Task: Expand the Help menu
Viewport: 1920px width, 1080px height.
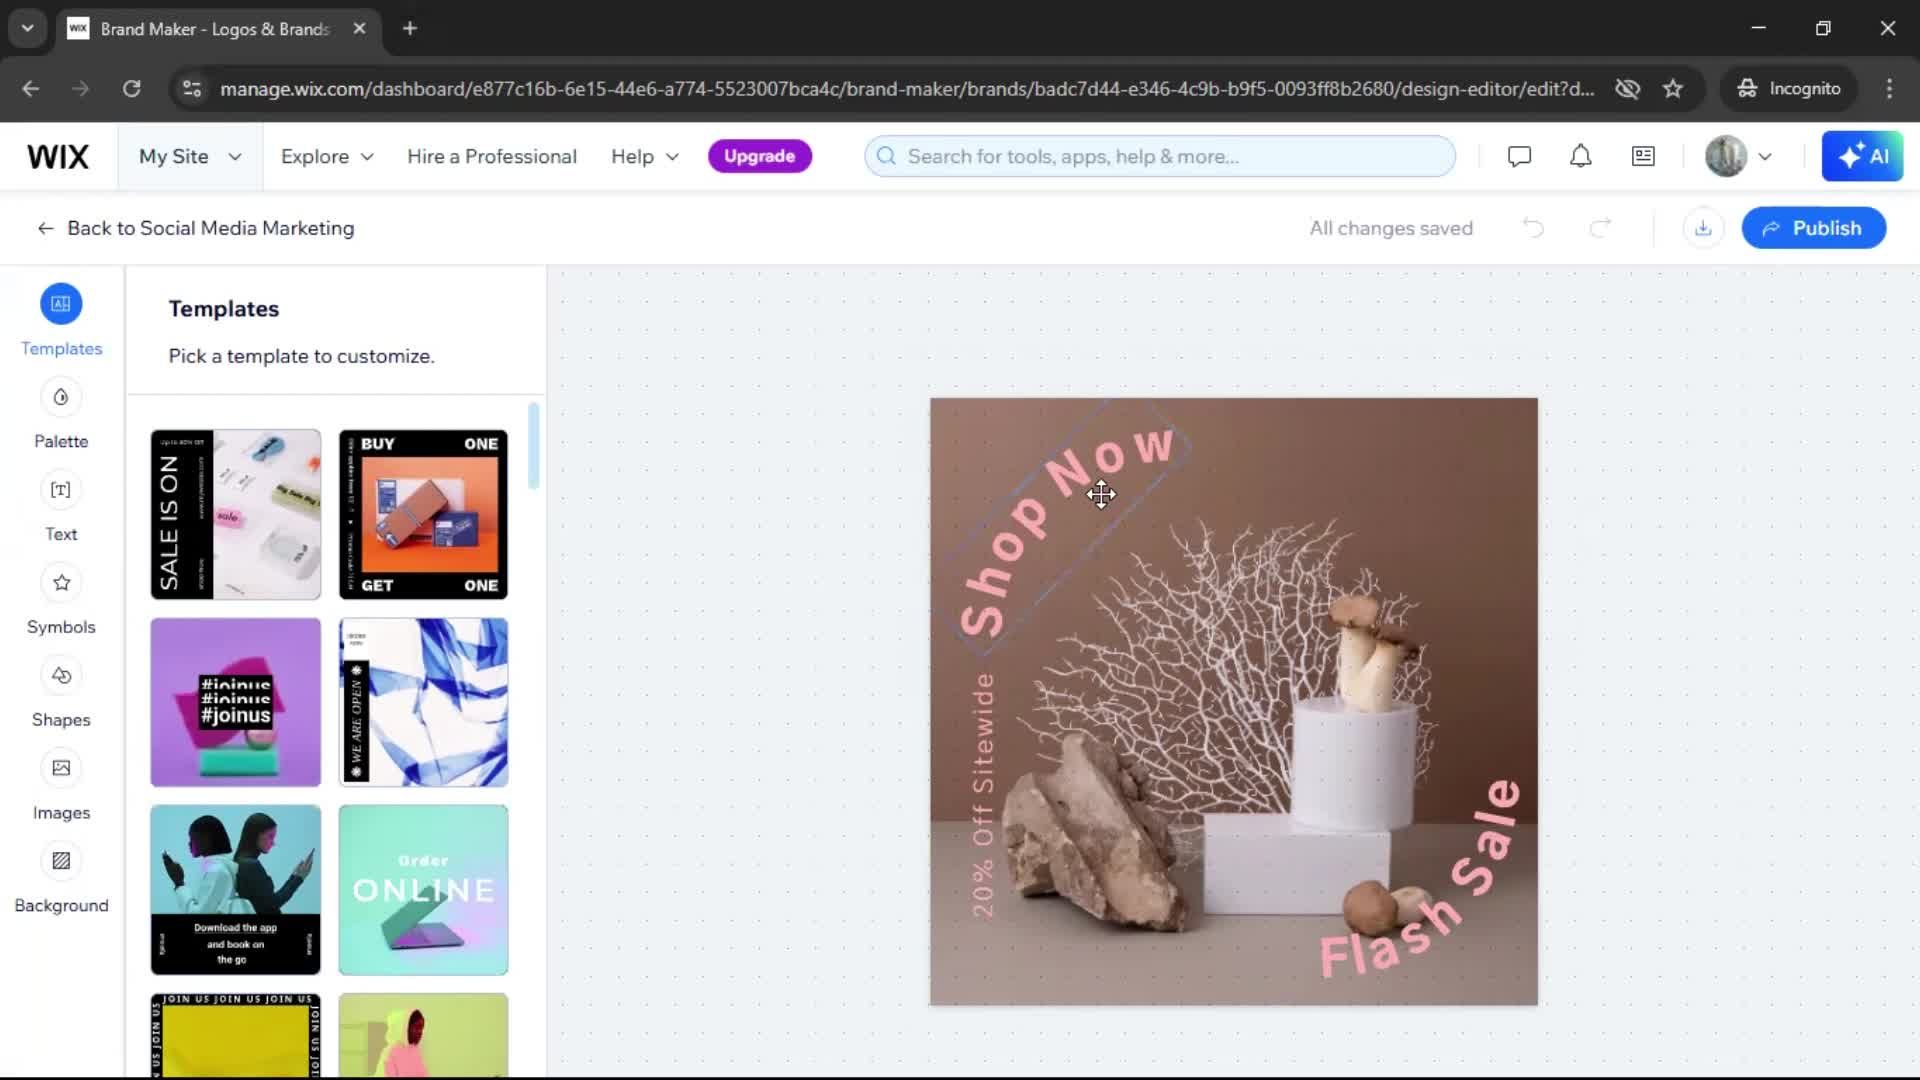Action: point(645,156)
